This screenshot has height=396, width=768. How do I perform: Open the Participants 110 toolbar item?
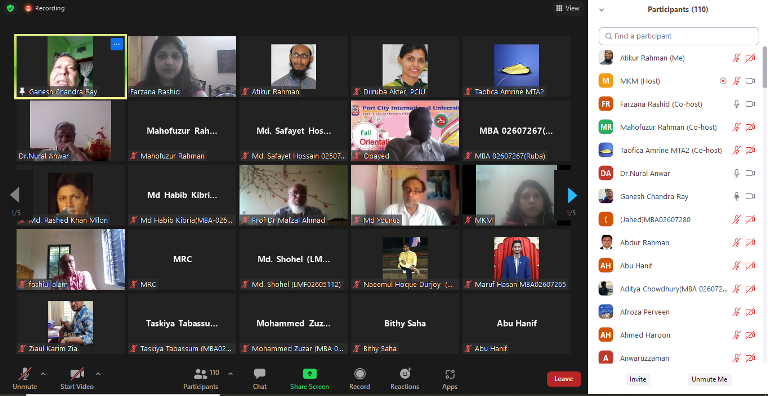coord(201,379)
